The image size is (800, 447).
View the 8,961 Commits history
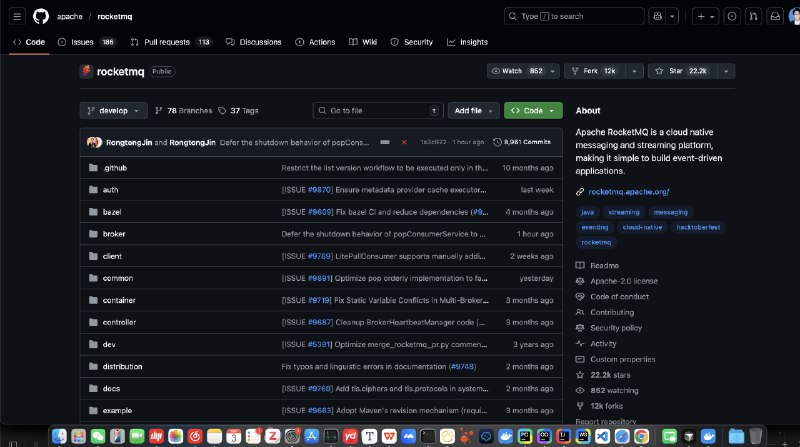(521, 142)
